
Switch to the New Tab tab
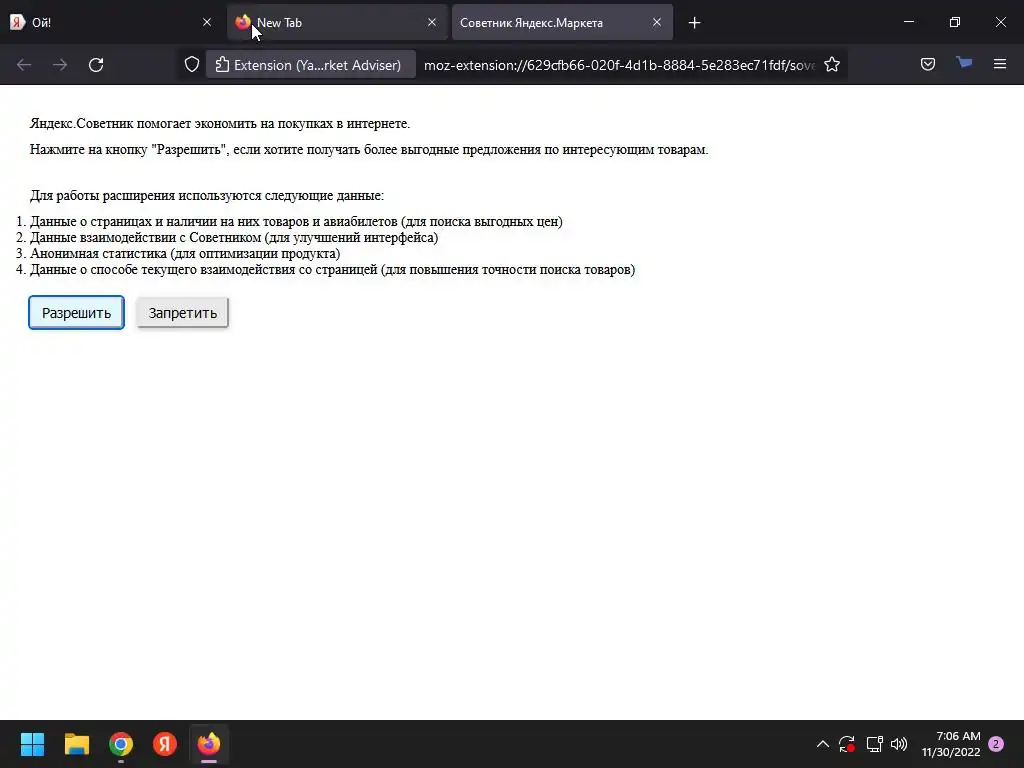(x=336, y=22)
